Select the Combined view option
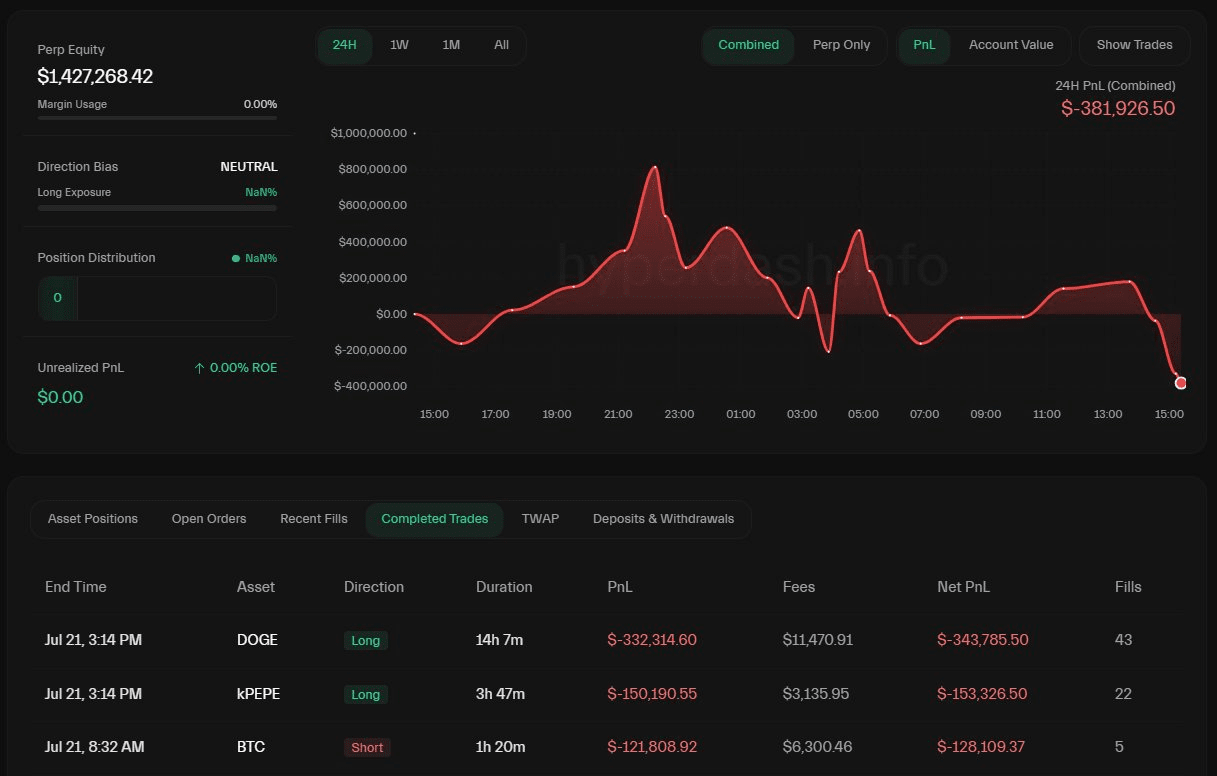This screenshot has height=776, width=1217. [748, 45]
